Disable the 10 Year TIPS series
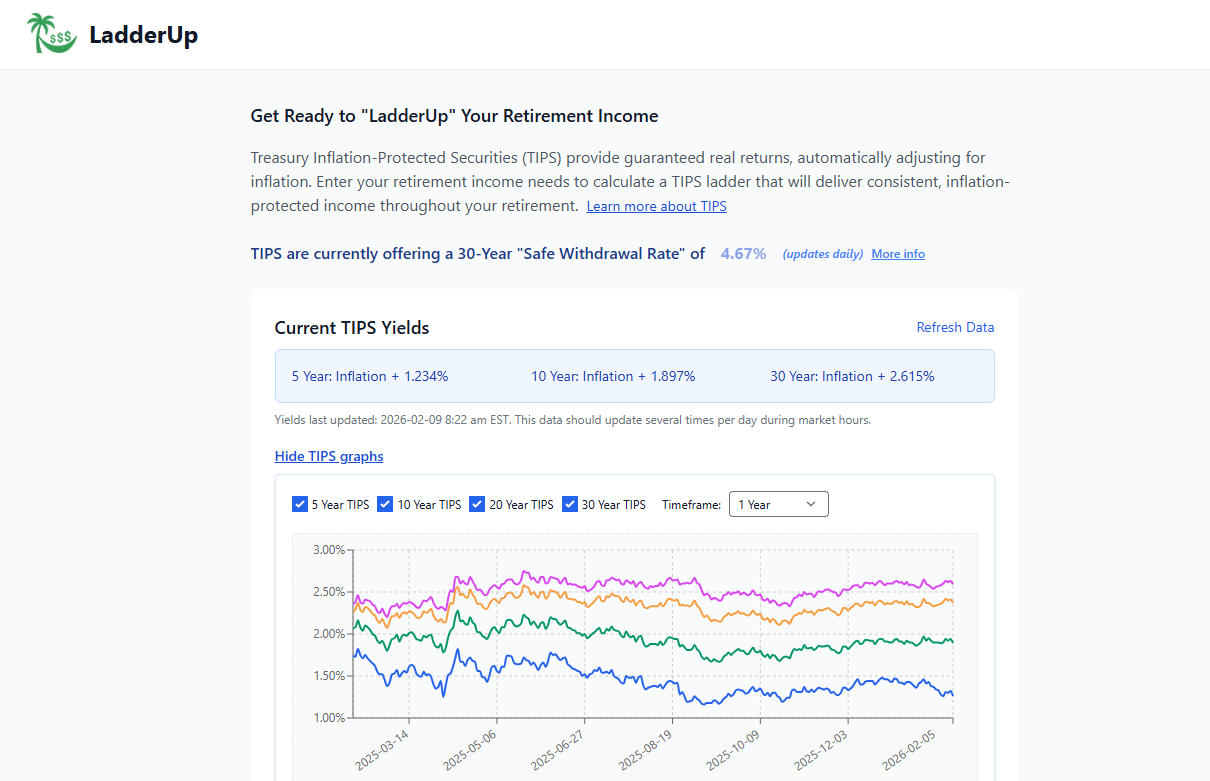 click(385, 504)
